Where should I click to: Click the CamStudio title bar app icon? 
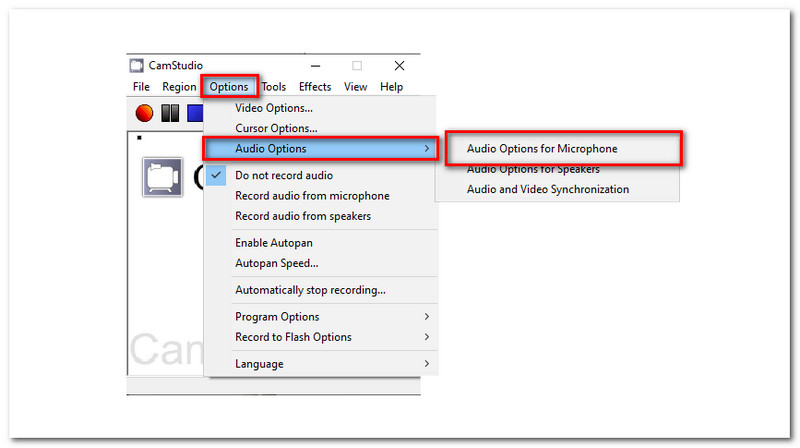tap(136, 65)
